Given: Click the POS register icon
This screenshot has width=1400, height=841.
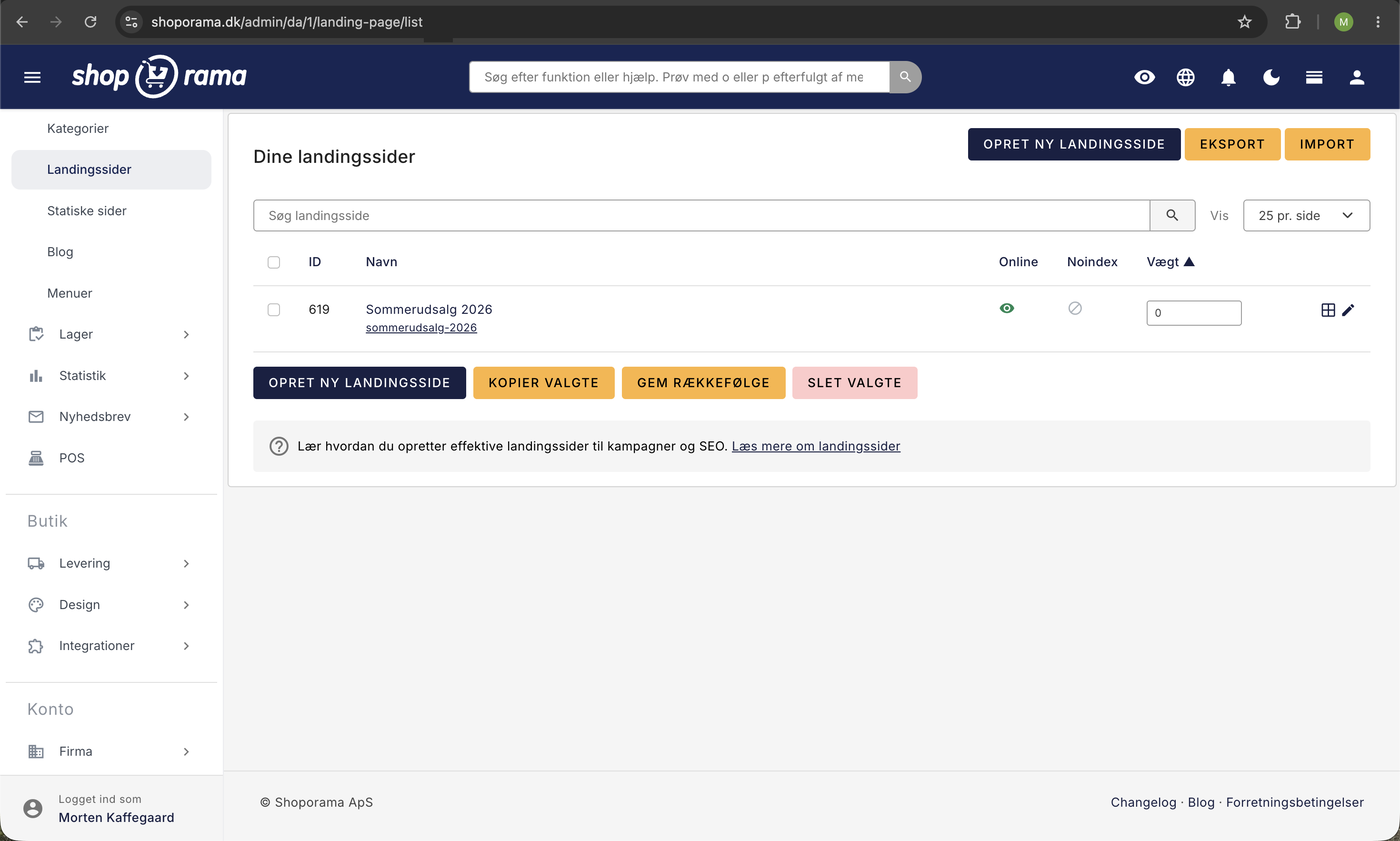Looking at the screenshot, I should point(37,458).
